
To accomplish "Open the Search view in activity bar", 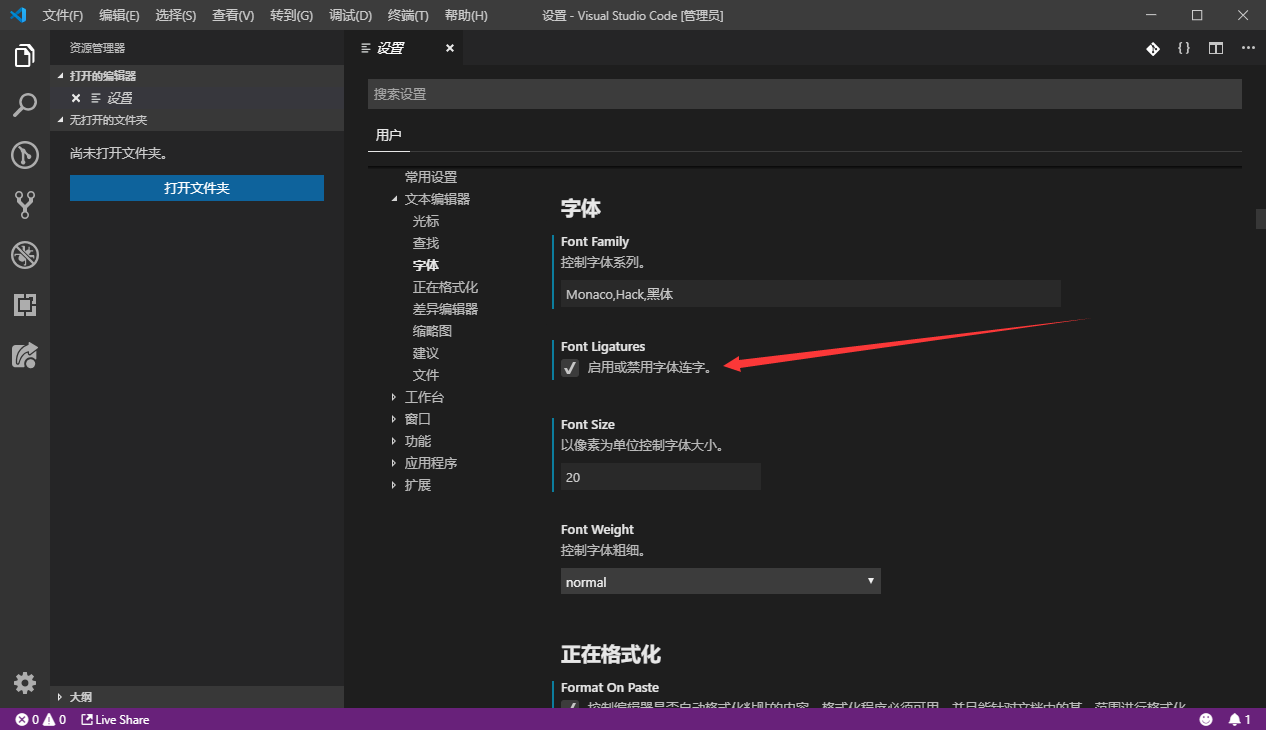I will pos(25,105).
